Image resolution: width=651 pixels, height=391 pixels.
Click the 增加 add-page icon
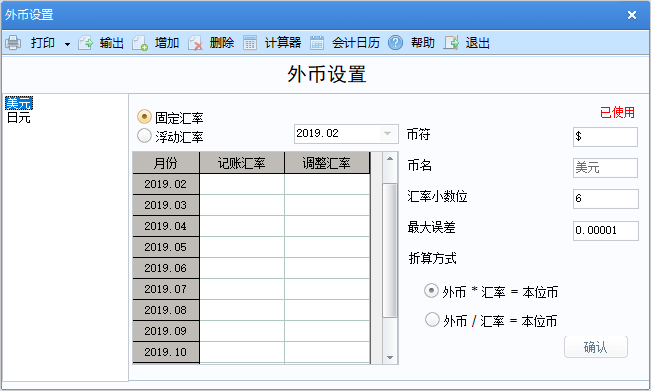point(140,43)
